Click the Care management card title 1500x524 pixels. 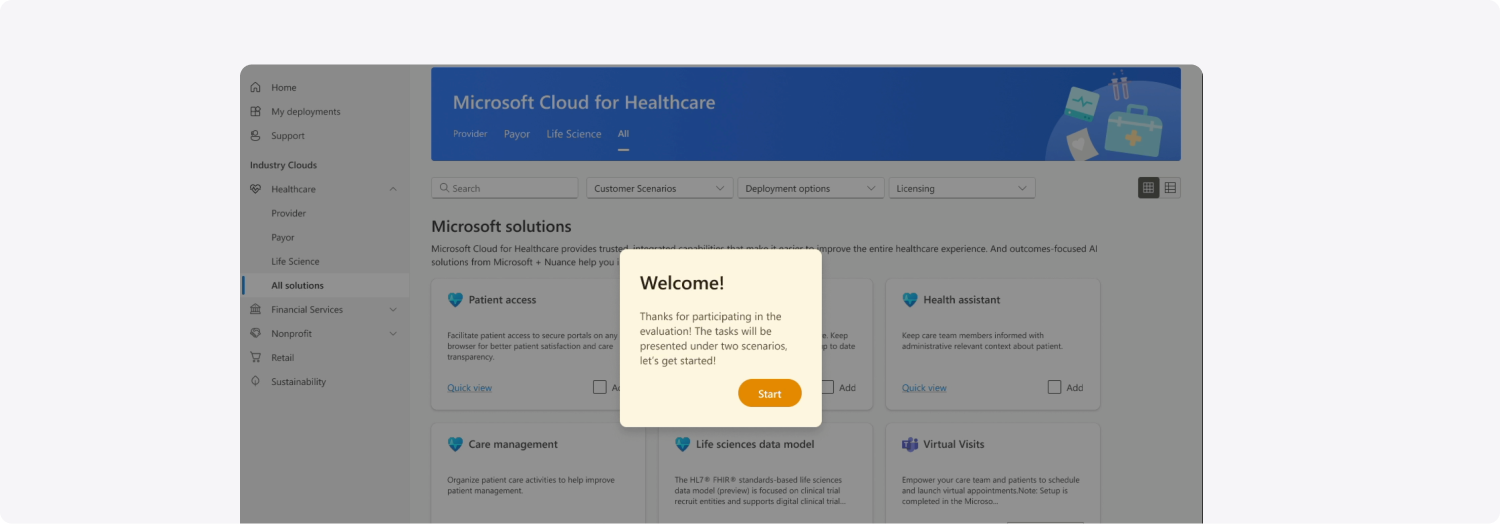coord(513,444)
